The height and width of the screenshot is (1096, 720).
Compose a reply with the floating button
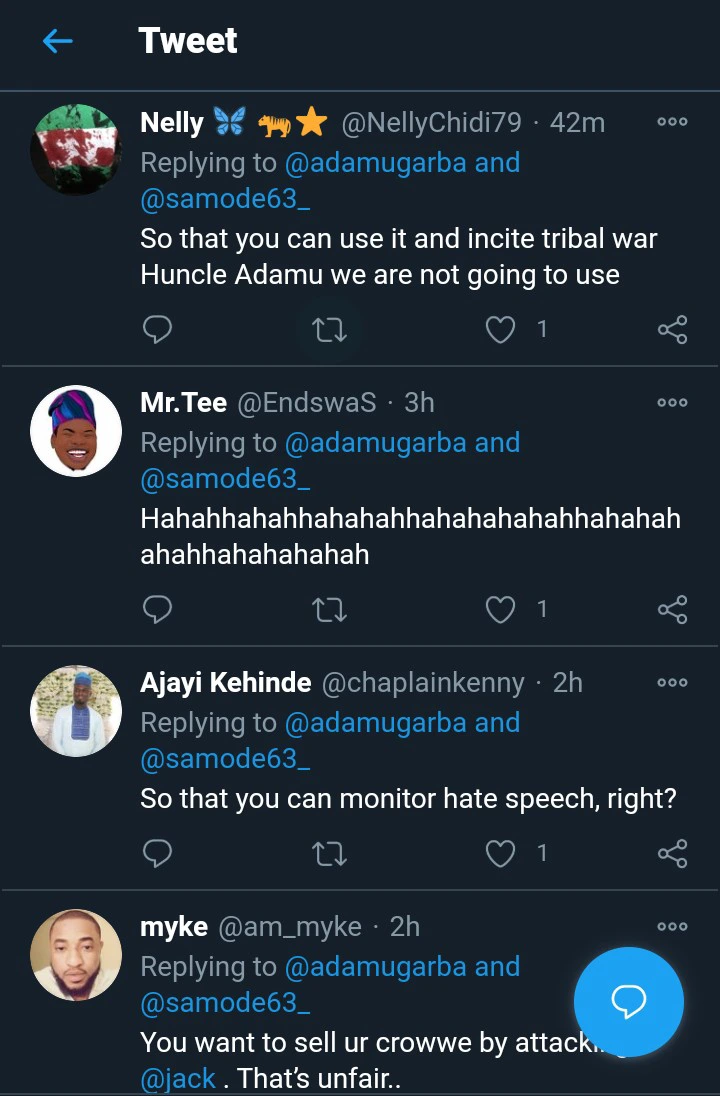[629, 1002]
